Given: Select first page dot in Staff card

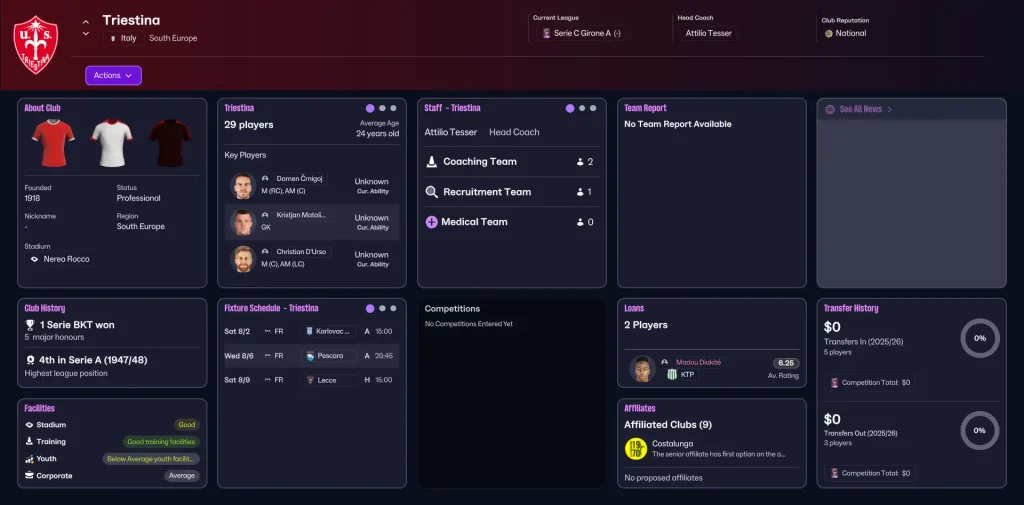Looking at the screenshot, I should pyautogui.click(x=570, y=108).
